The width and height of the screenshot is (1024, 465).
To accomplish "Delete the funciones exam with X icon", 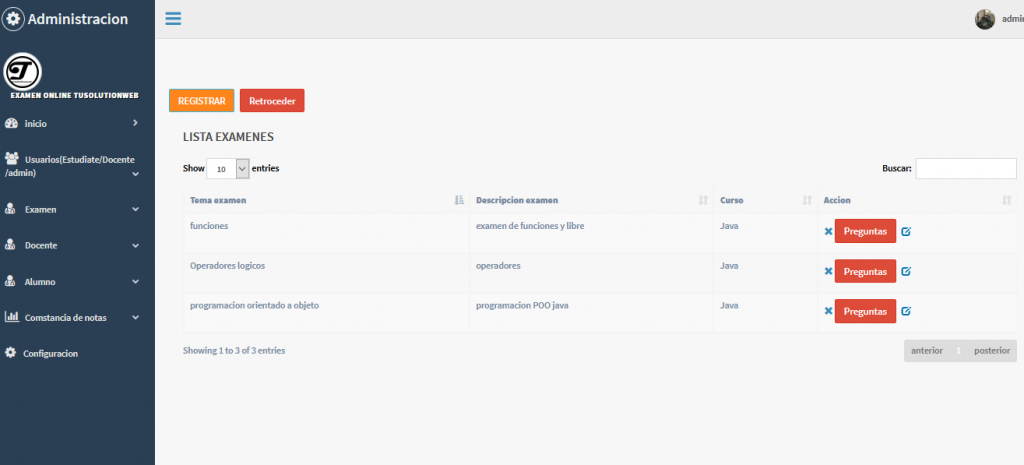I will tap(828, 231).
